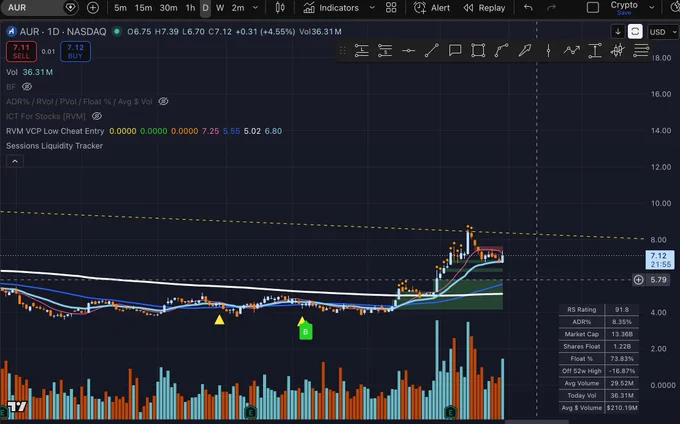Create an Alert

pyautogui.click(x=432, y=7)
